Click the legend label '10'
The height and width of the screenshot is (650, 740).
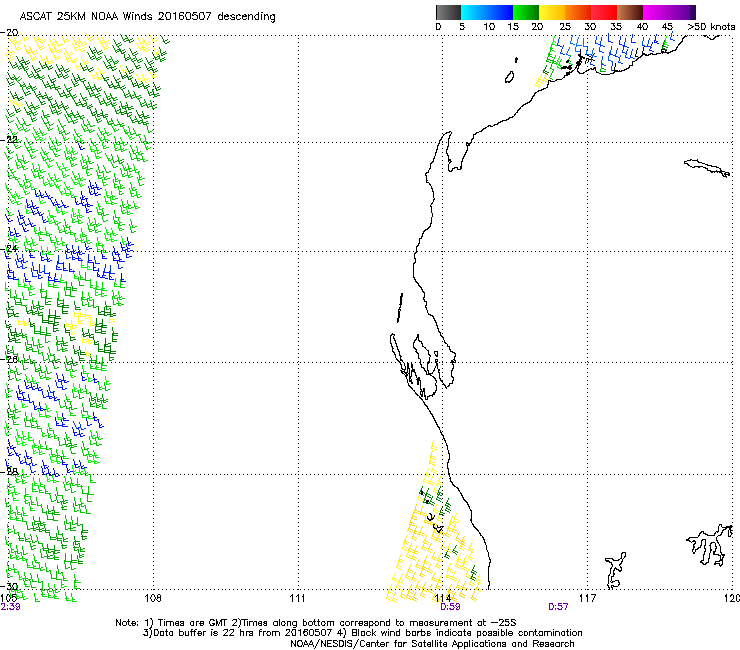click(x=489, y=27)
